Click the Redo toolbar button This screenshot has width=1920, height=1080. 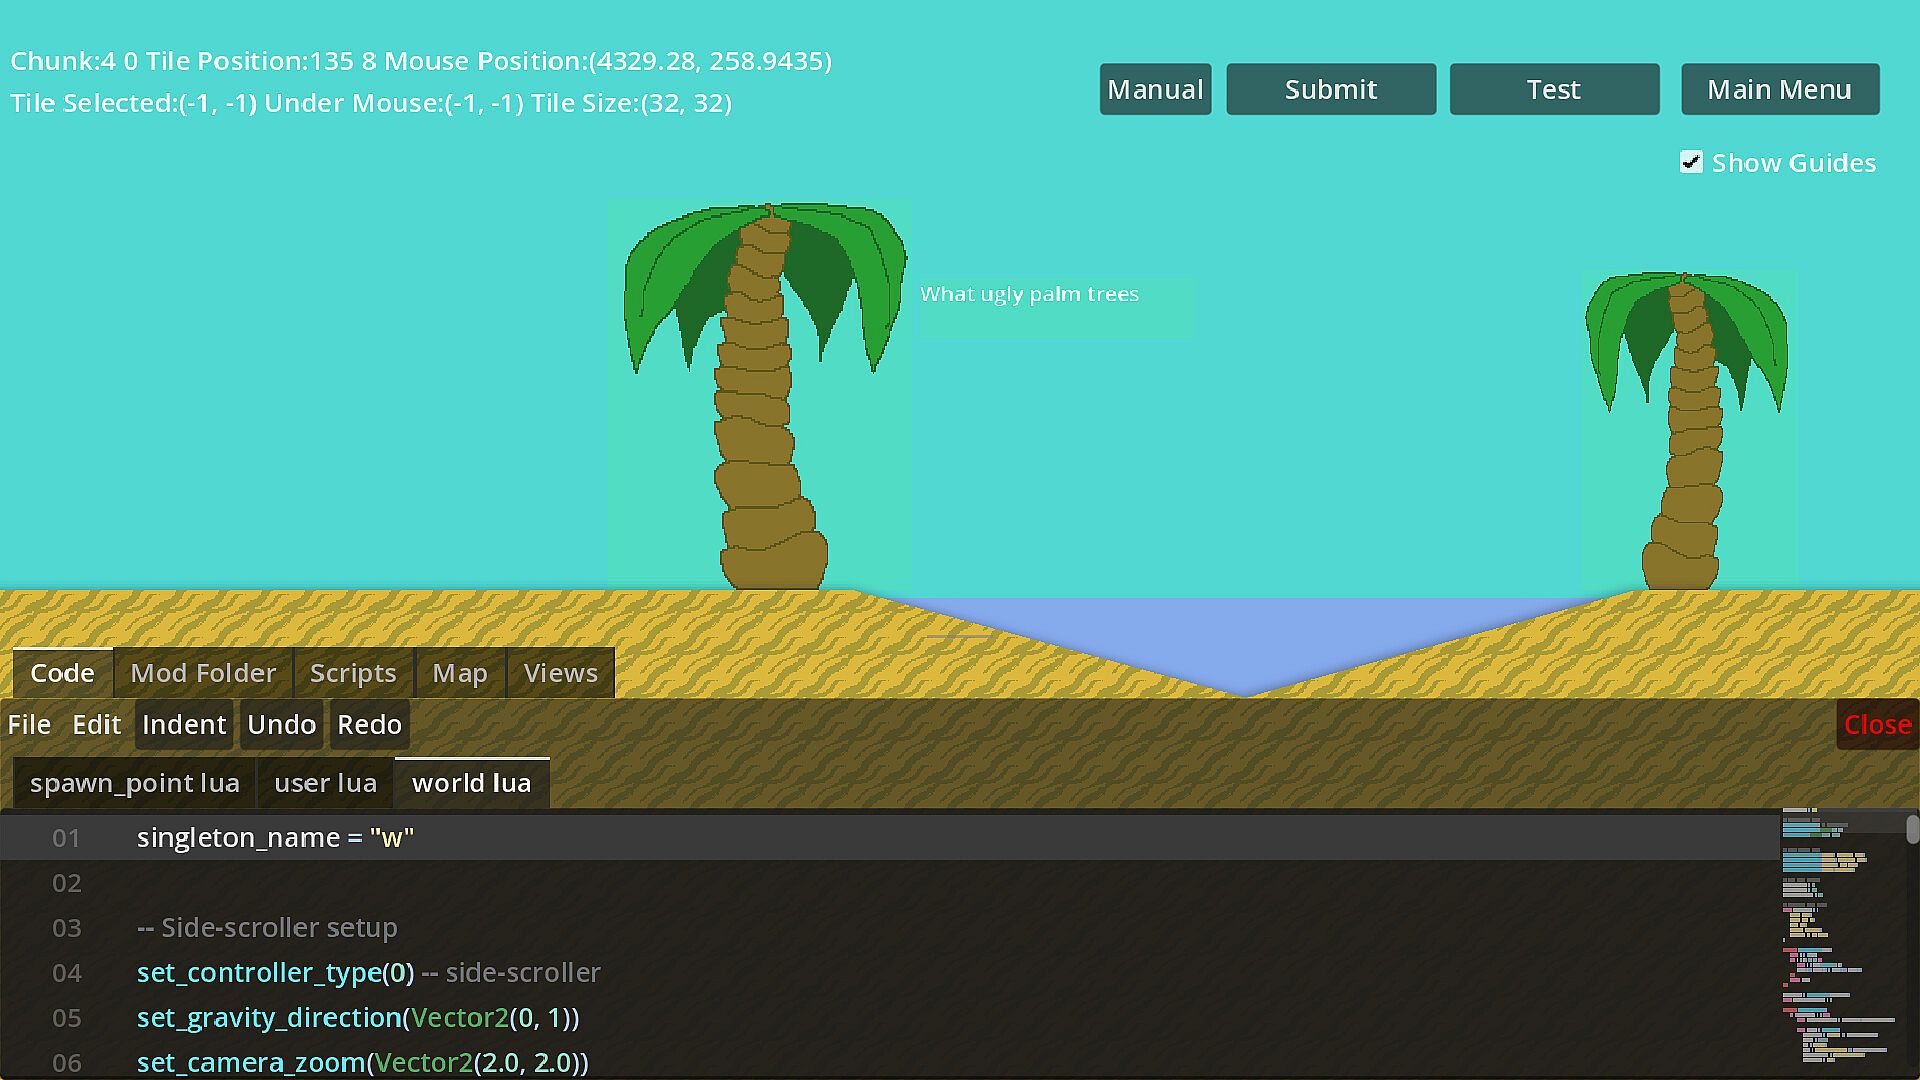click(369, 724)
